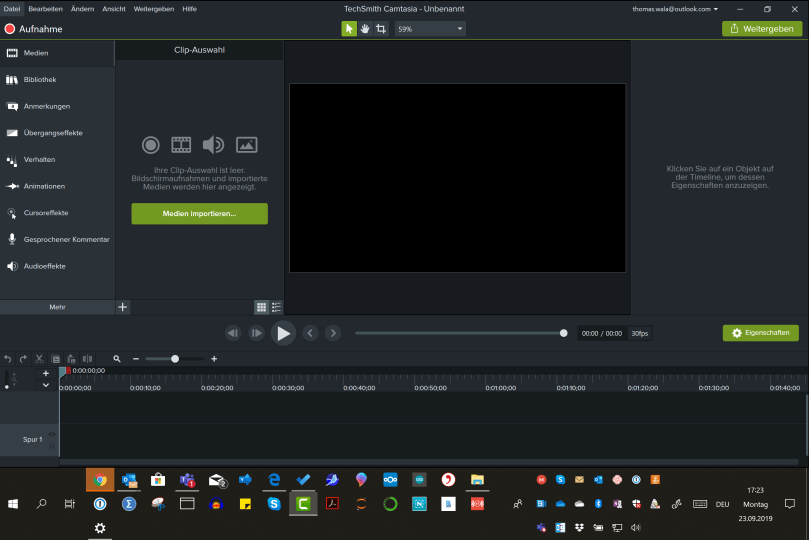Add a new track with plus button

pos(46,373)
